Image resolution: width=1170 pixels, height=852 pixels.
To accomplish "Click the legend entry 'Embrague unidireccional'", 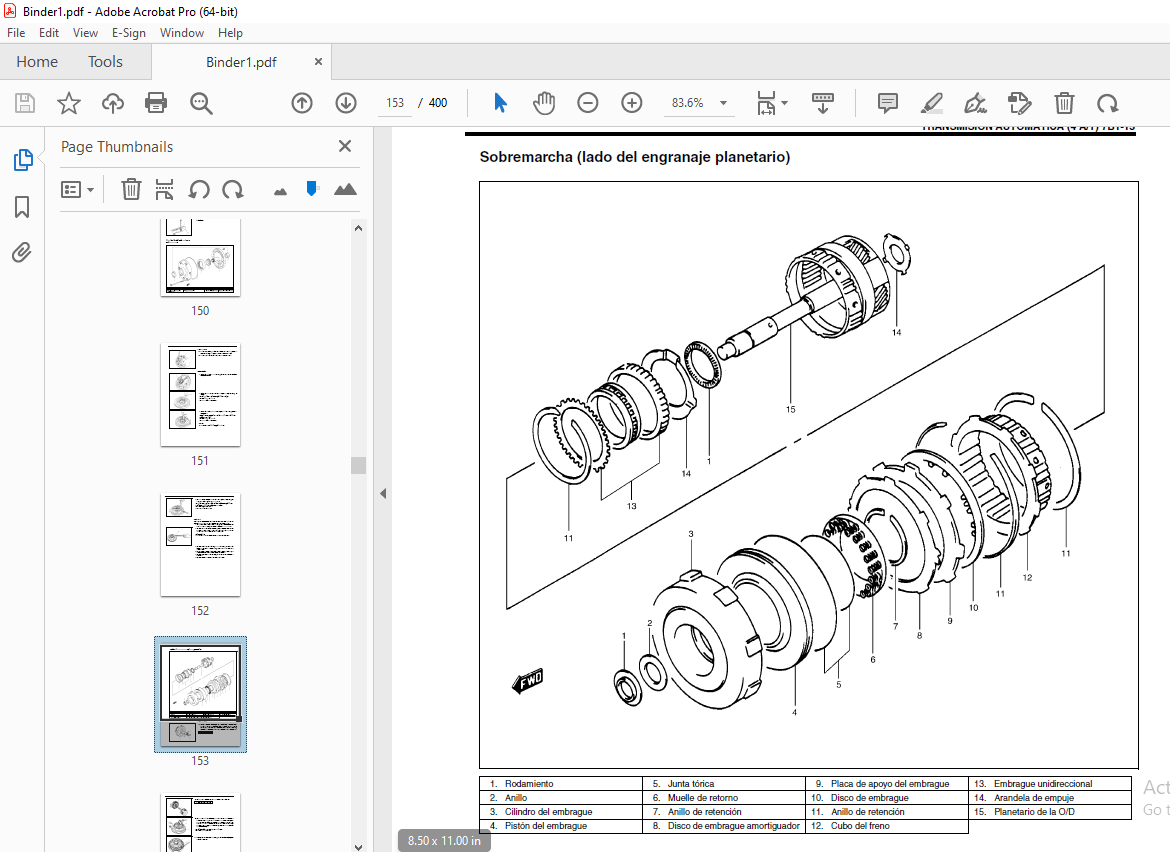I will pos(1043,783).
